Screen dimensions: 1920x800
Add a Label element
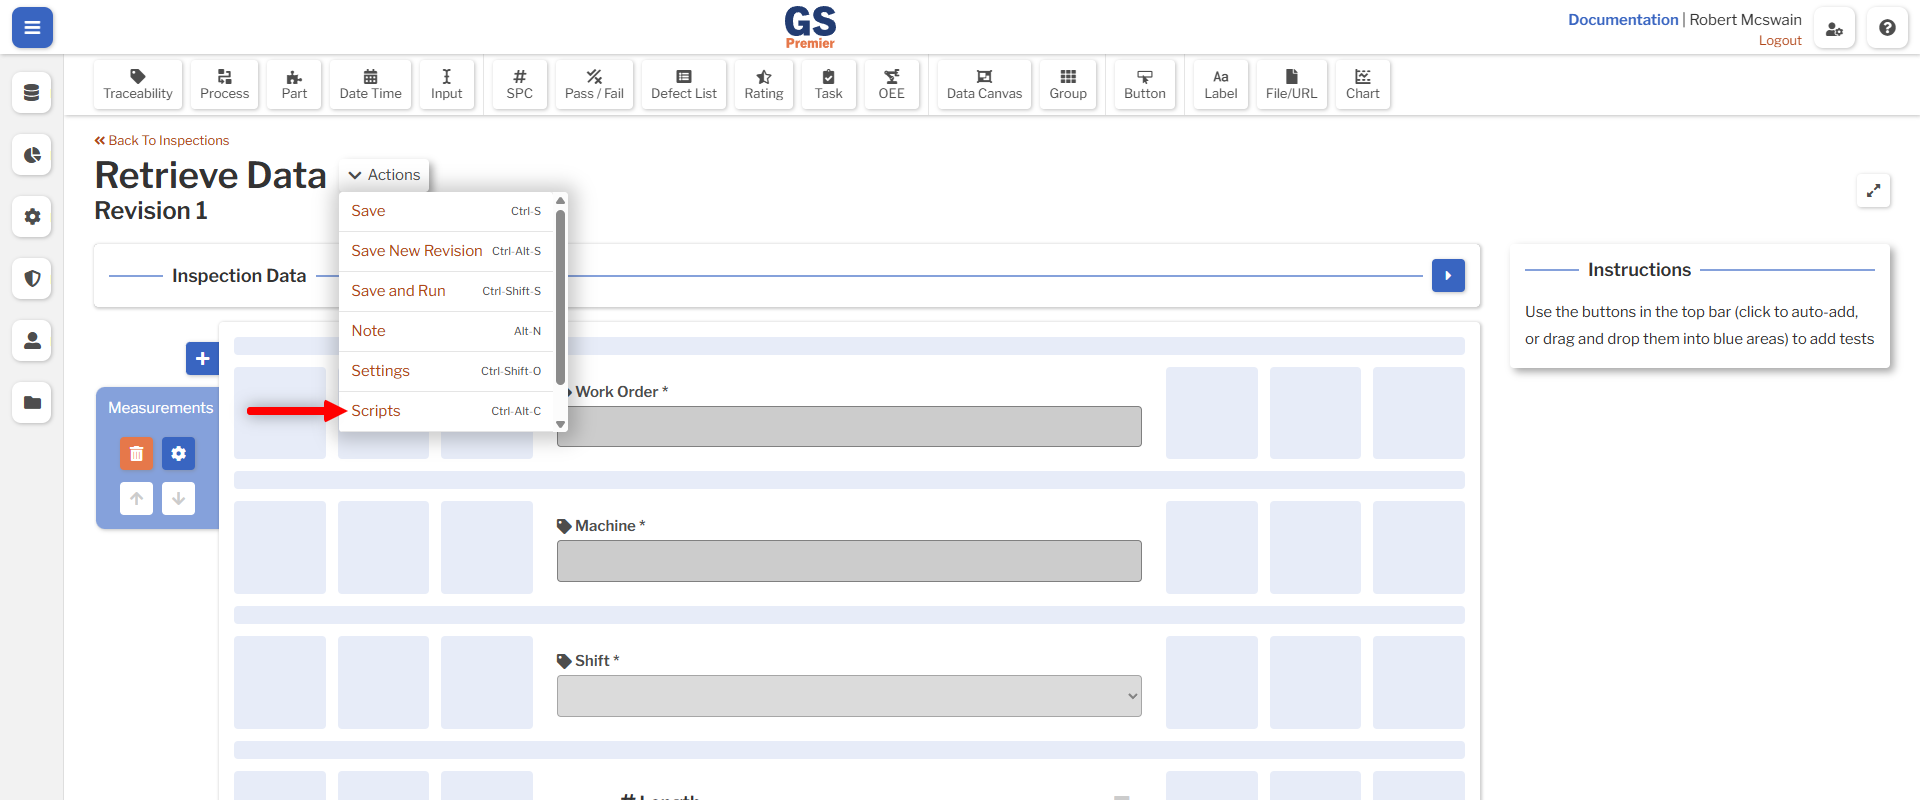1221,85
